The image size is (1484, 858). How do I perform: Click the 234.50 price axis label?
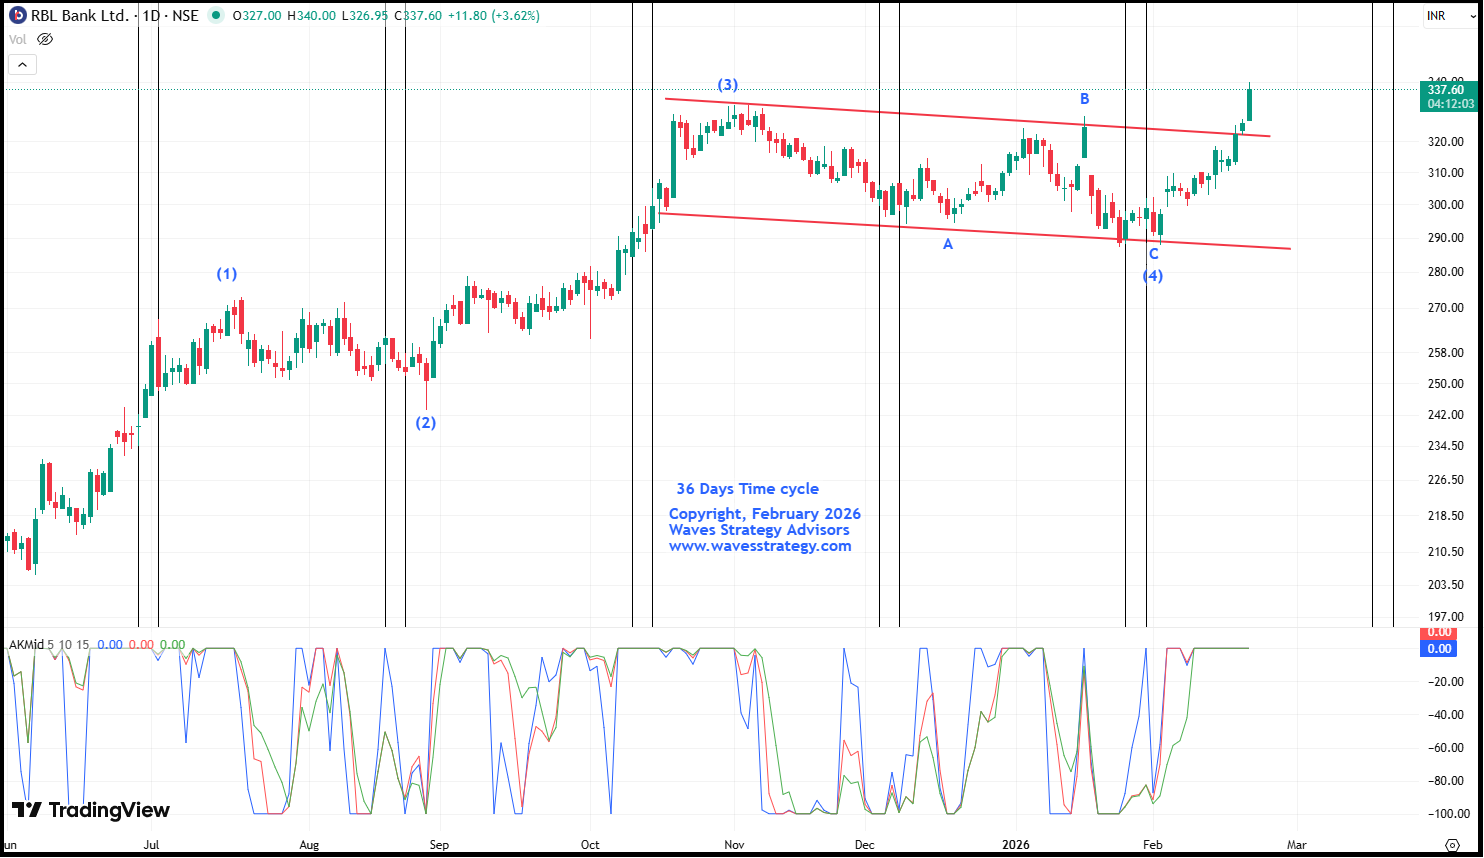point(1446,446)
